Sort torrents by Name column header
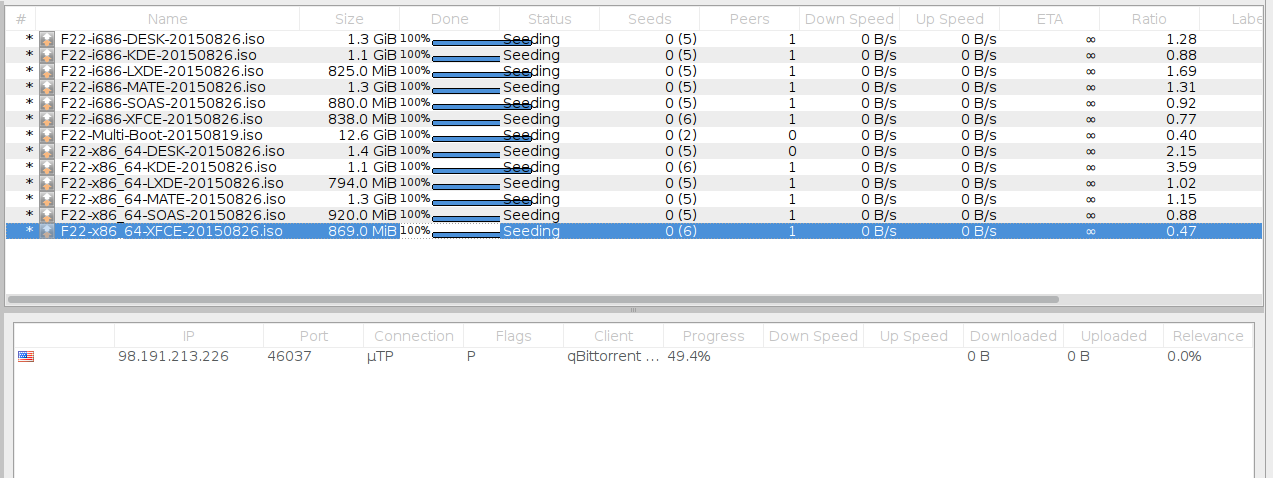1273x478 pixels. coord(167,19)
